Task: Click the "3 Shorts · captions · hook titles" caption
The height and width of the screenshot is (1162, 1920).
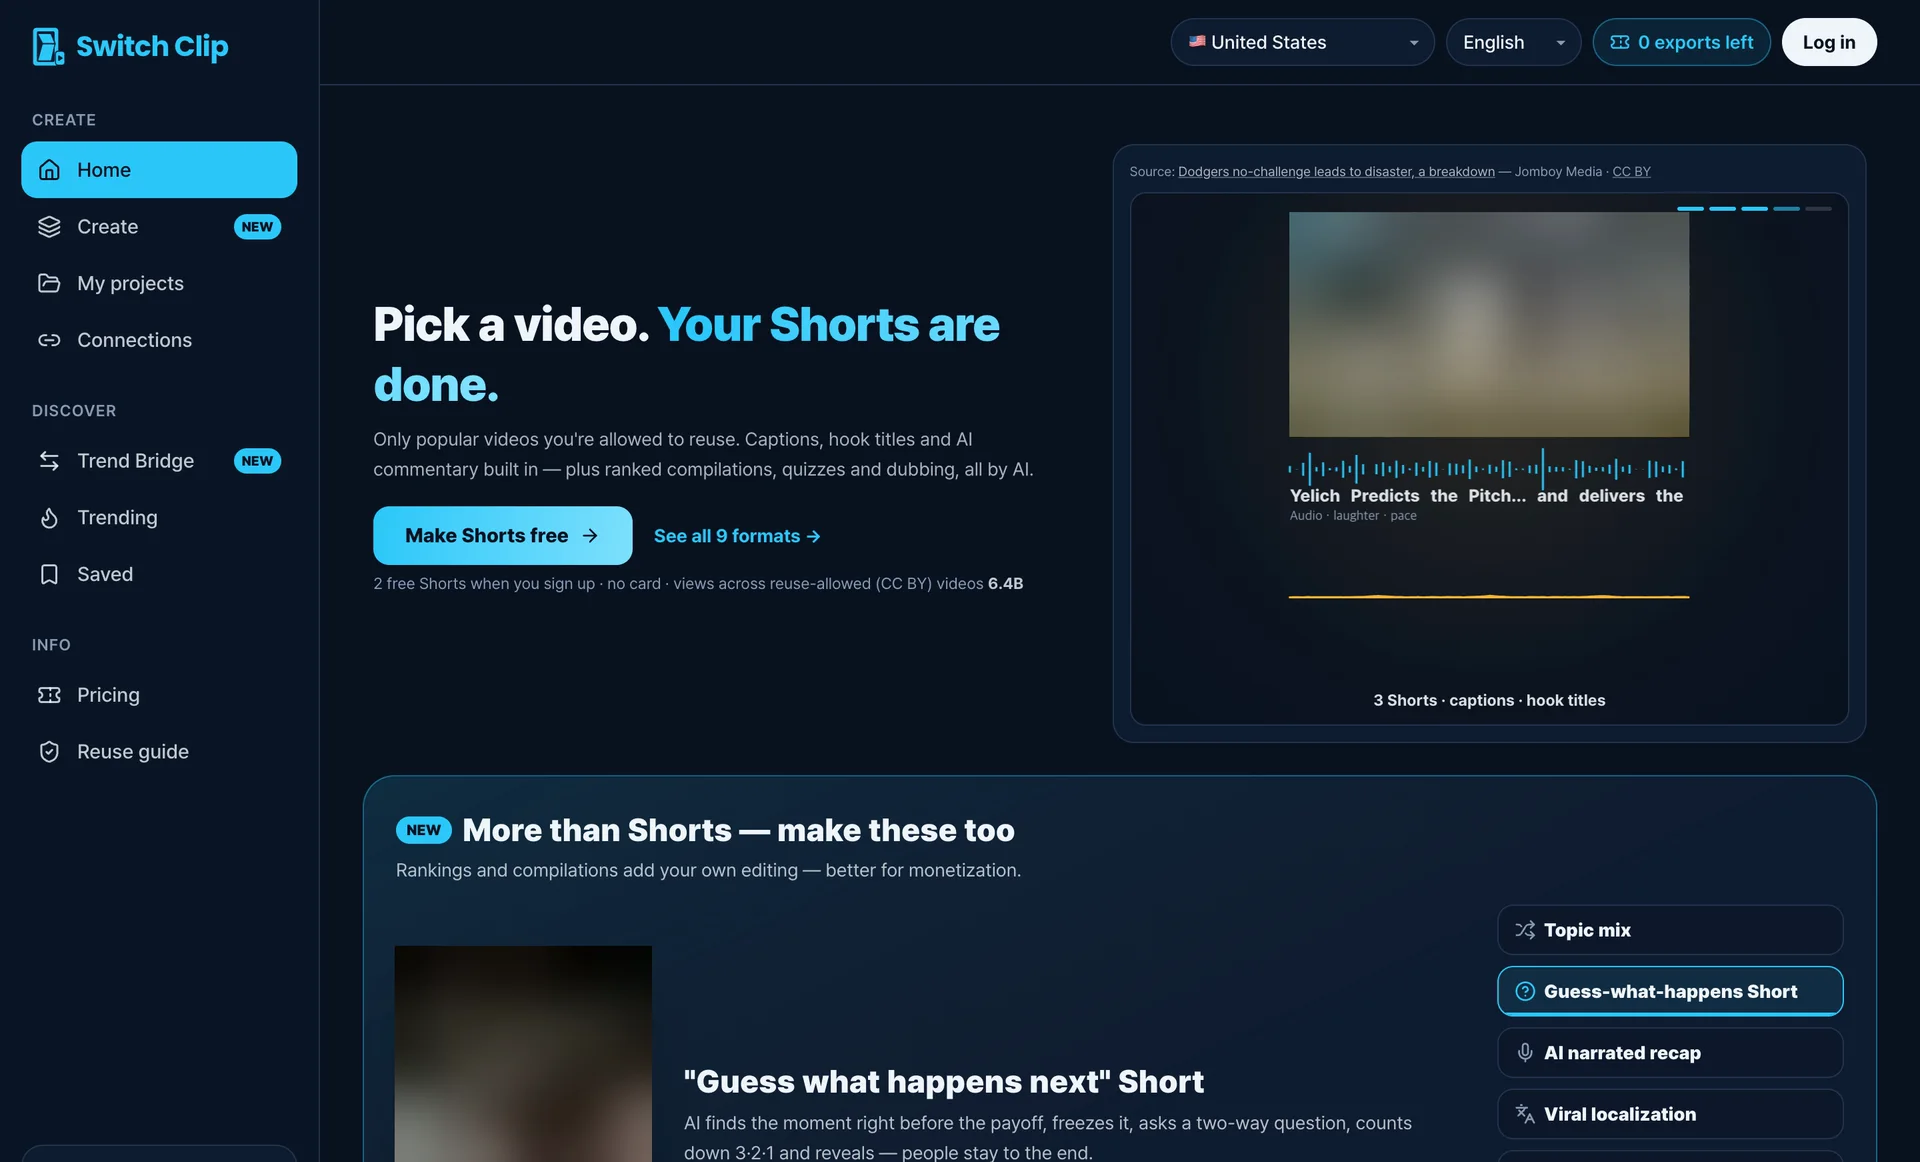Action: click(1489, 700)
